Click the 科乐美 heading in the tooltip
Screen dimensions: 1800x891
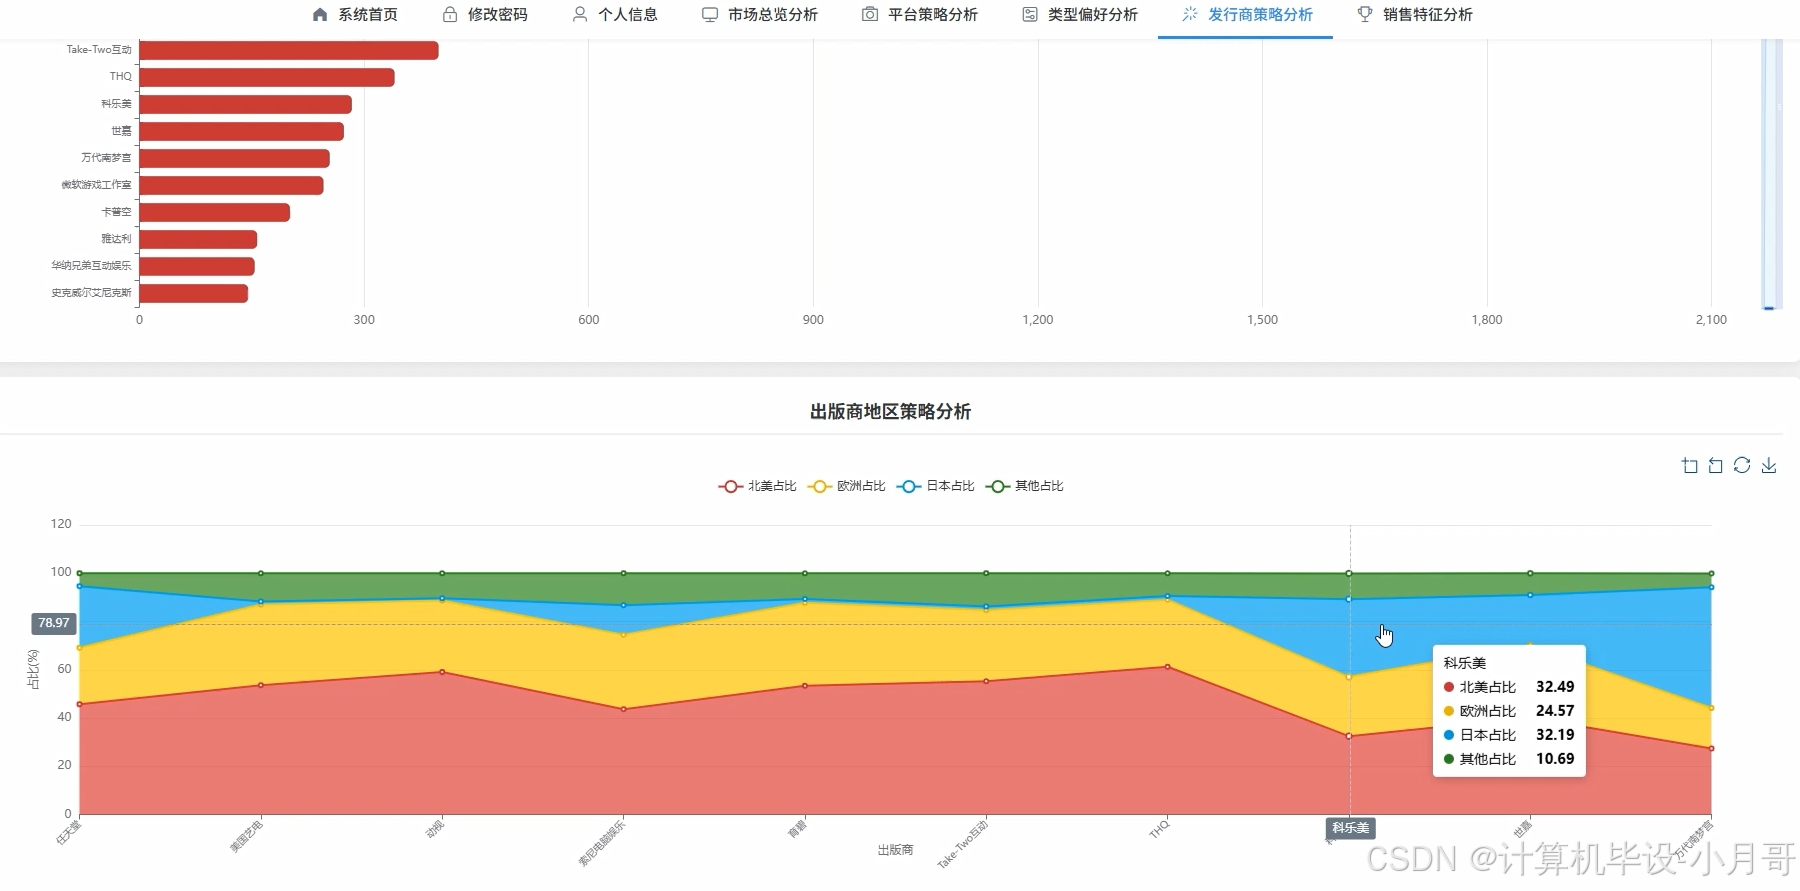pyautogui.click(x=1464, y=663)
